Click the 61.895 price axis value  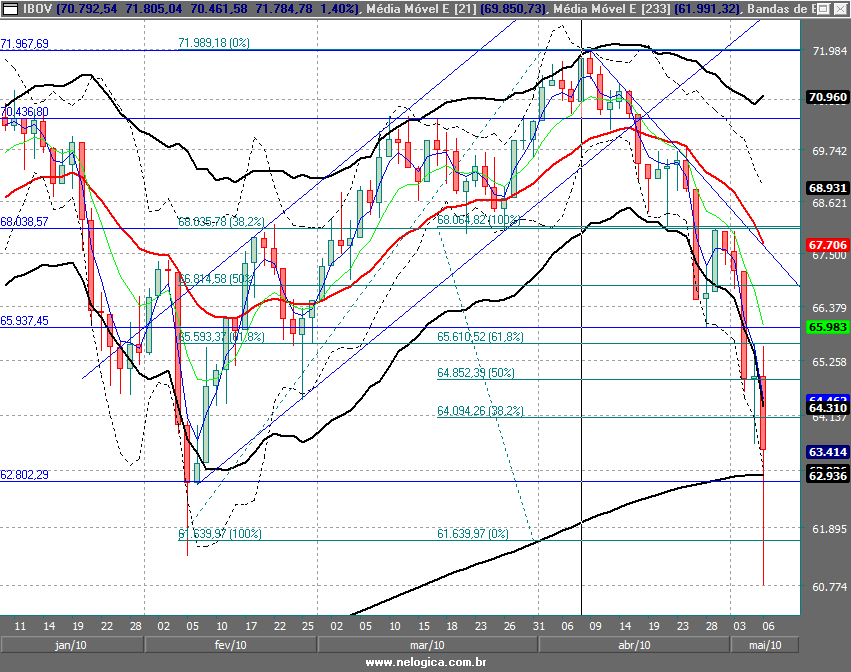829,529
